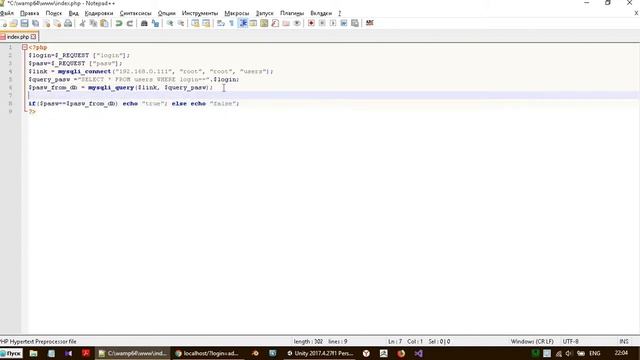The image size is (640, 360).
Task: Open the Кодировки menu
Action: point(99,13)
